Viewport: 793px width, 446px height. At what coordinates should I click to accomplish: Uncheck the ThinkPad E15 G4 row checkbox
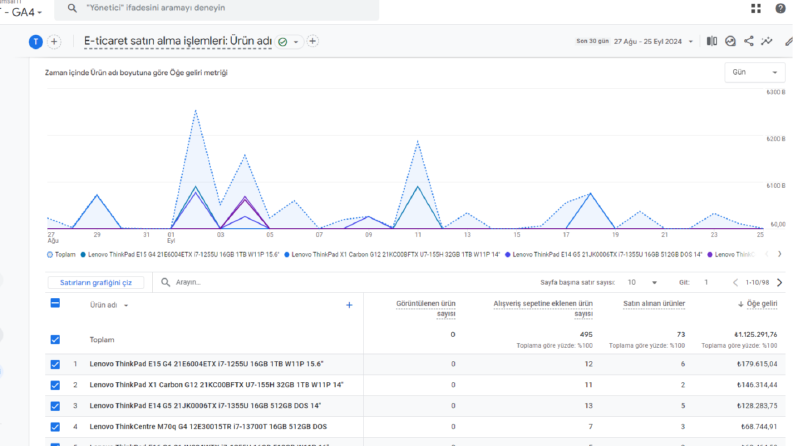55,364
